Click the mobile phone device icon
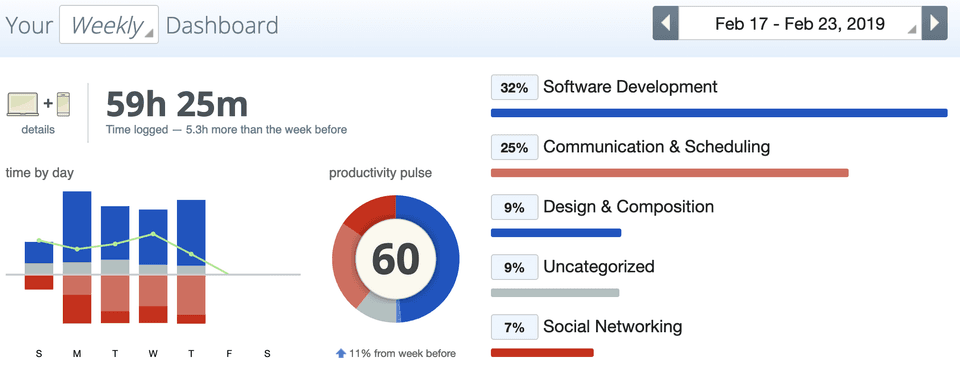 click(x=63, y=103)
